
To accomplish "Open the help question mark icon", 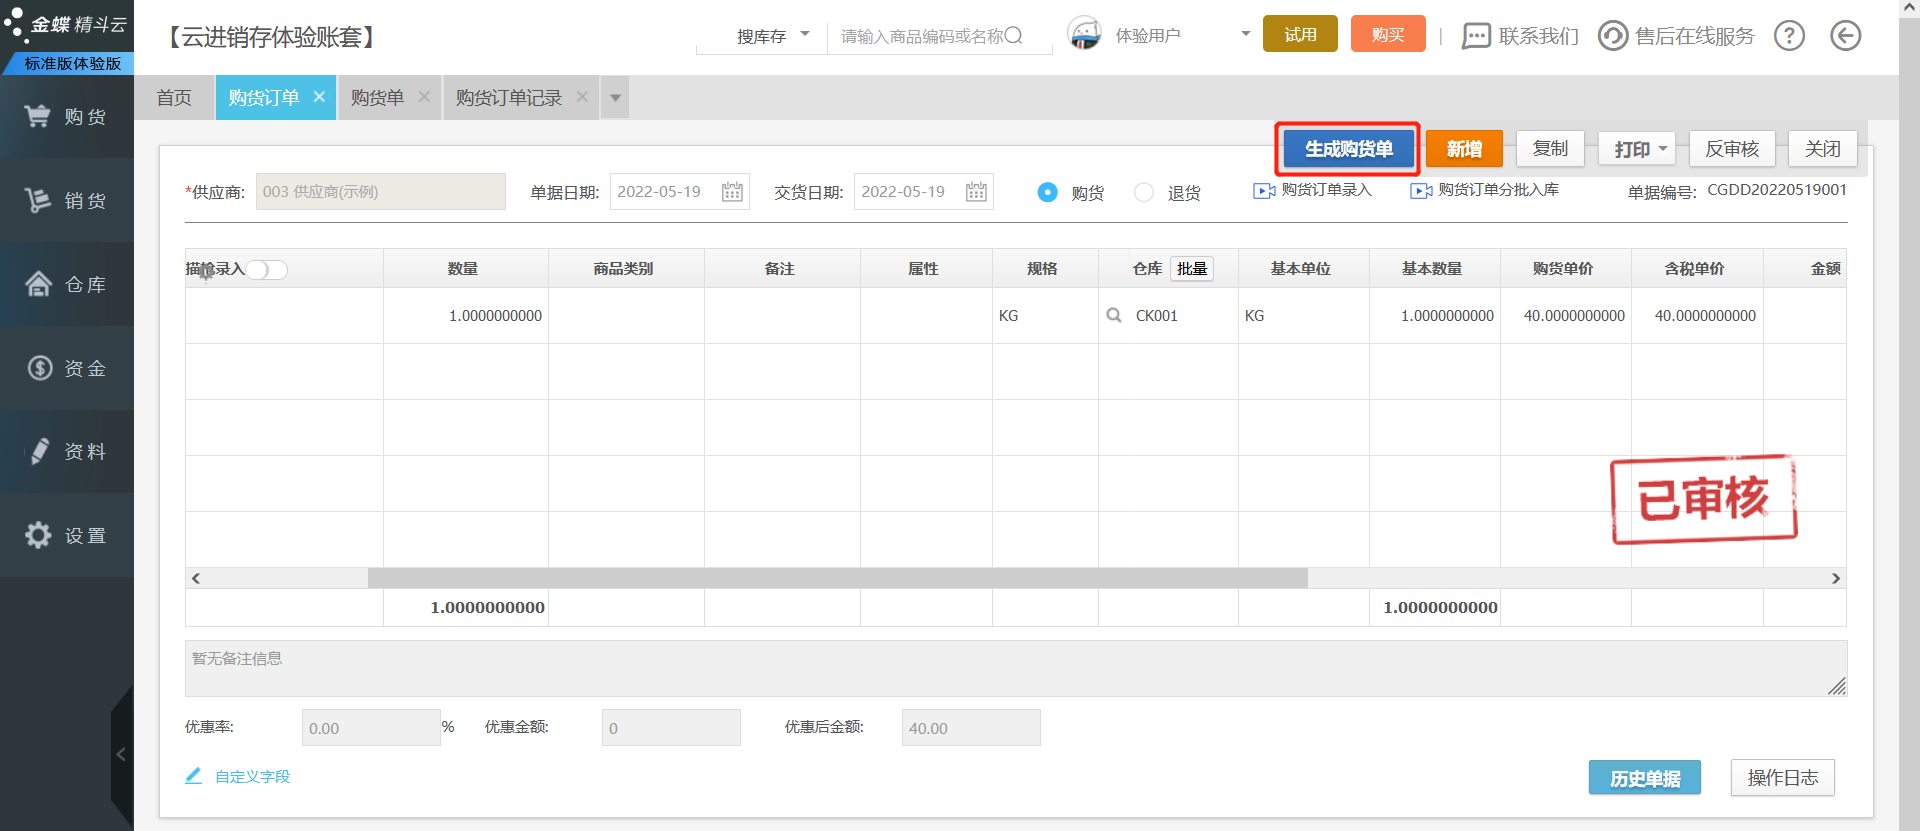I will [x=1789, y=36].
